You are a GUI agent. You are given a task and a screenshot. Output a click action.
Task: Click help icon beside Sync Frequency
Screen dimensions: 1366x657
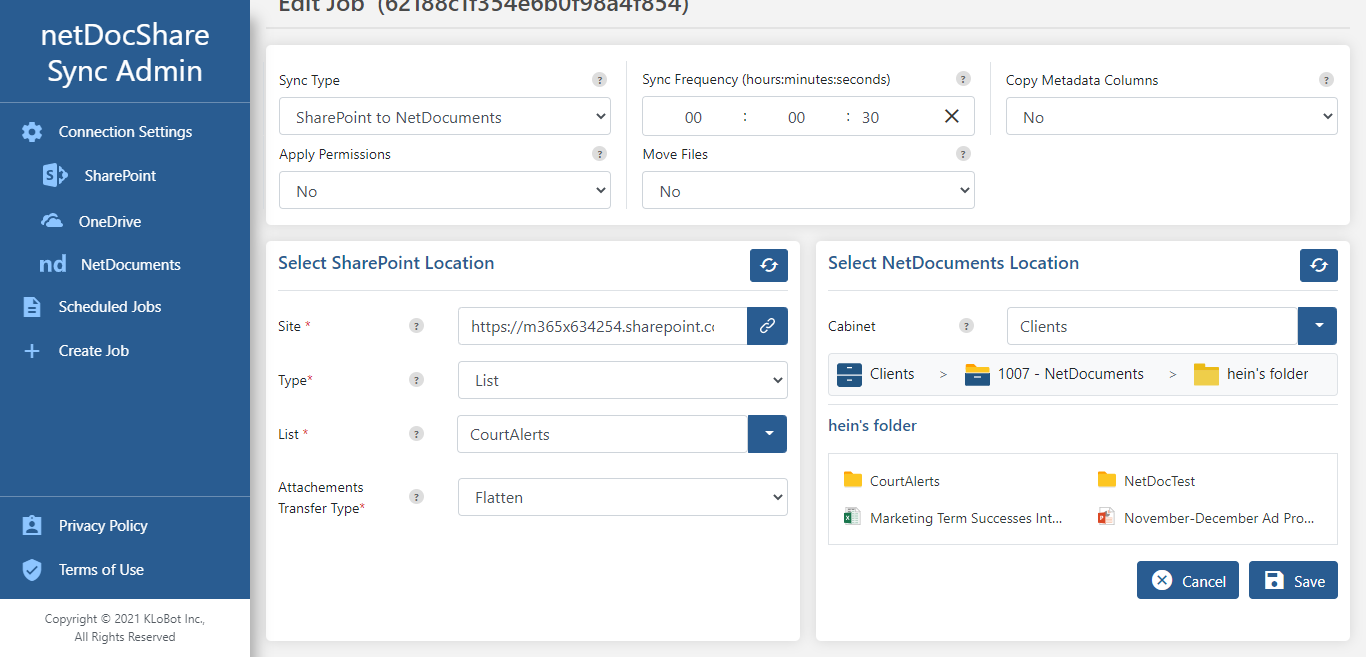point(963,79)
